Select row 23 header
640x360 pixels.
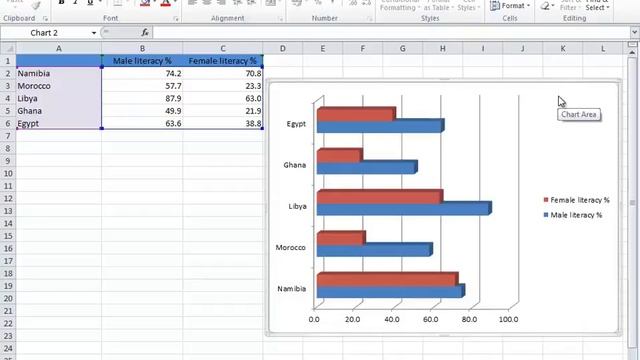pos(8,336)
